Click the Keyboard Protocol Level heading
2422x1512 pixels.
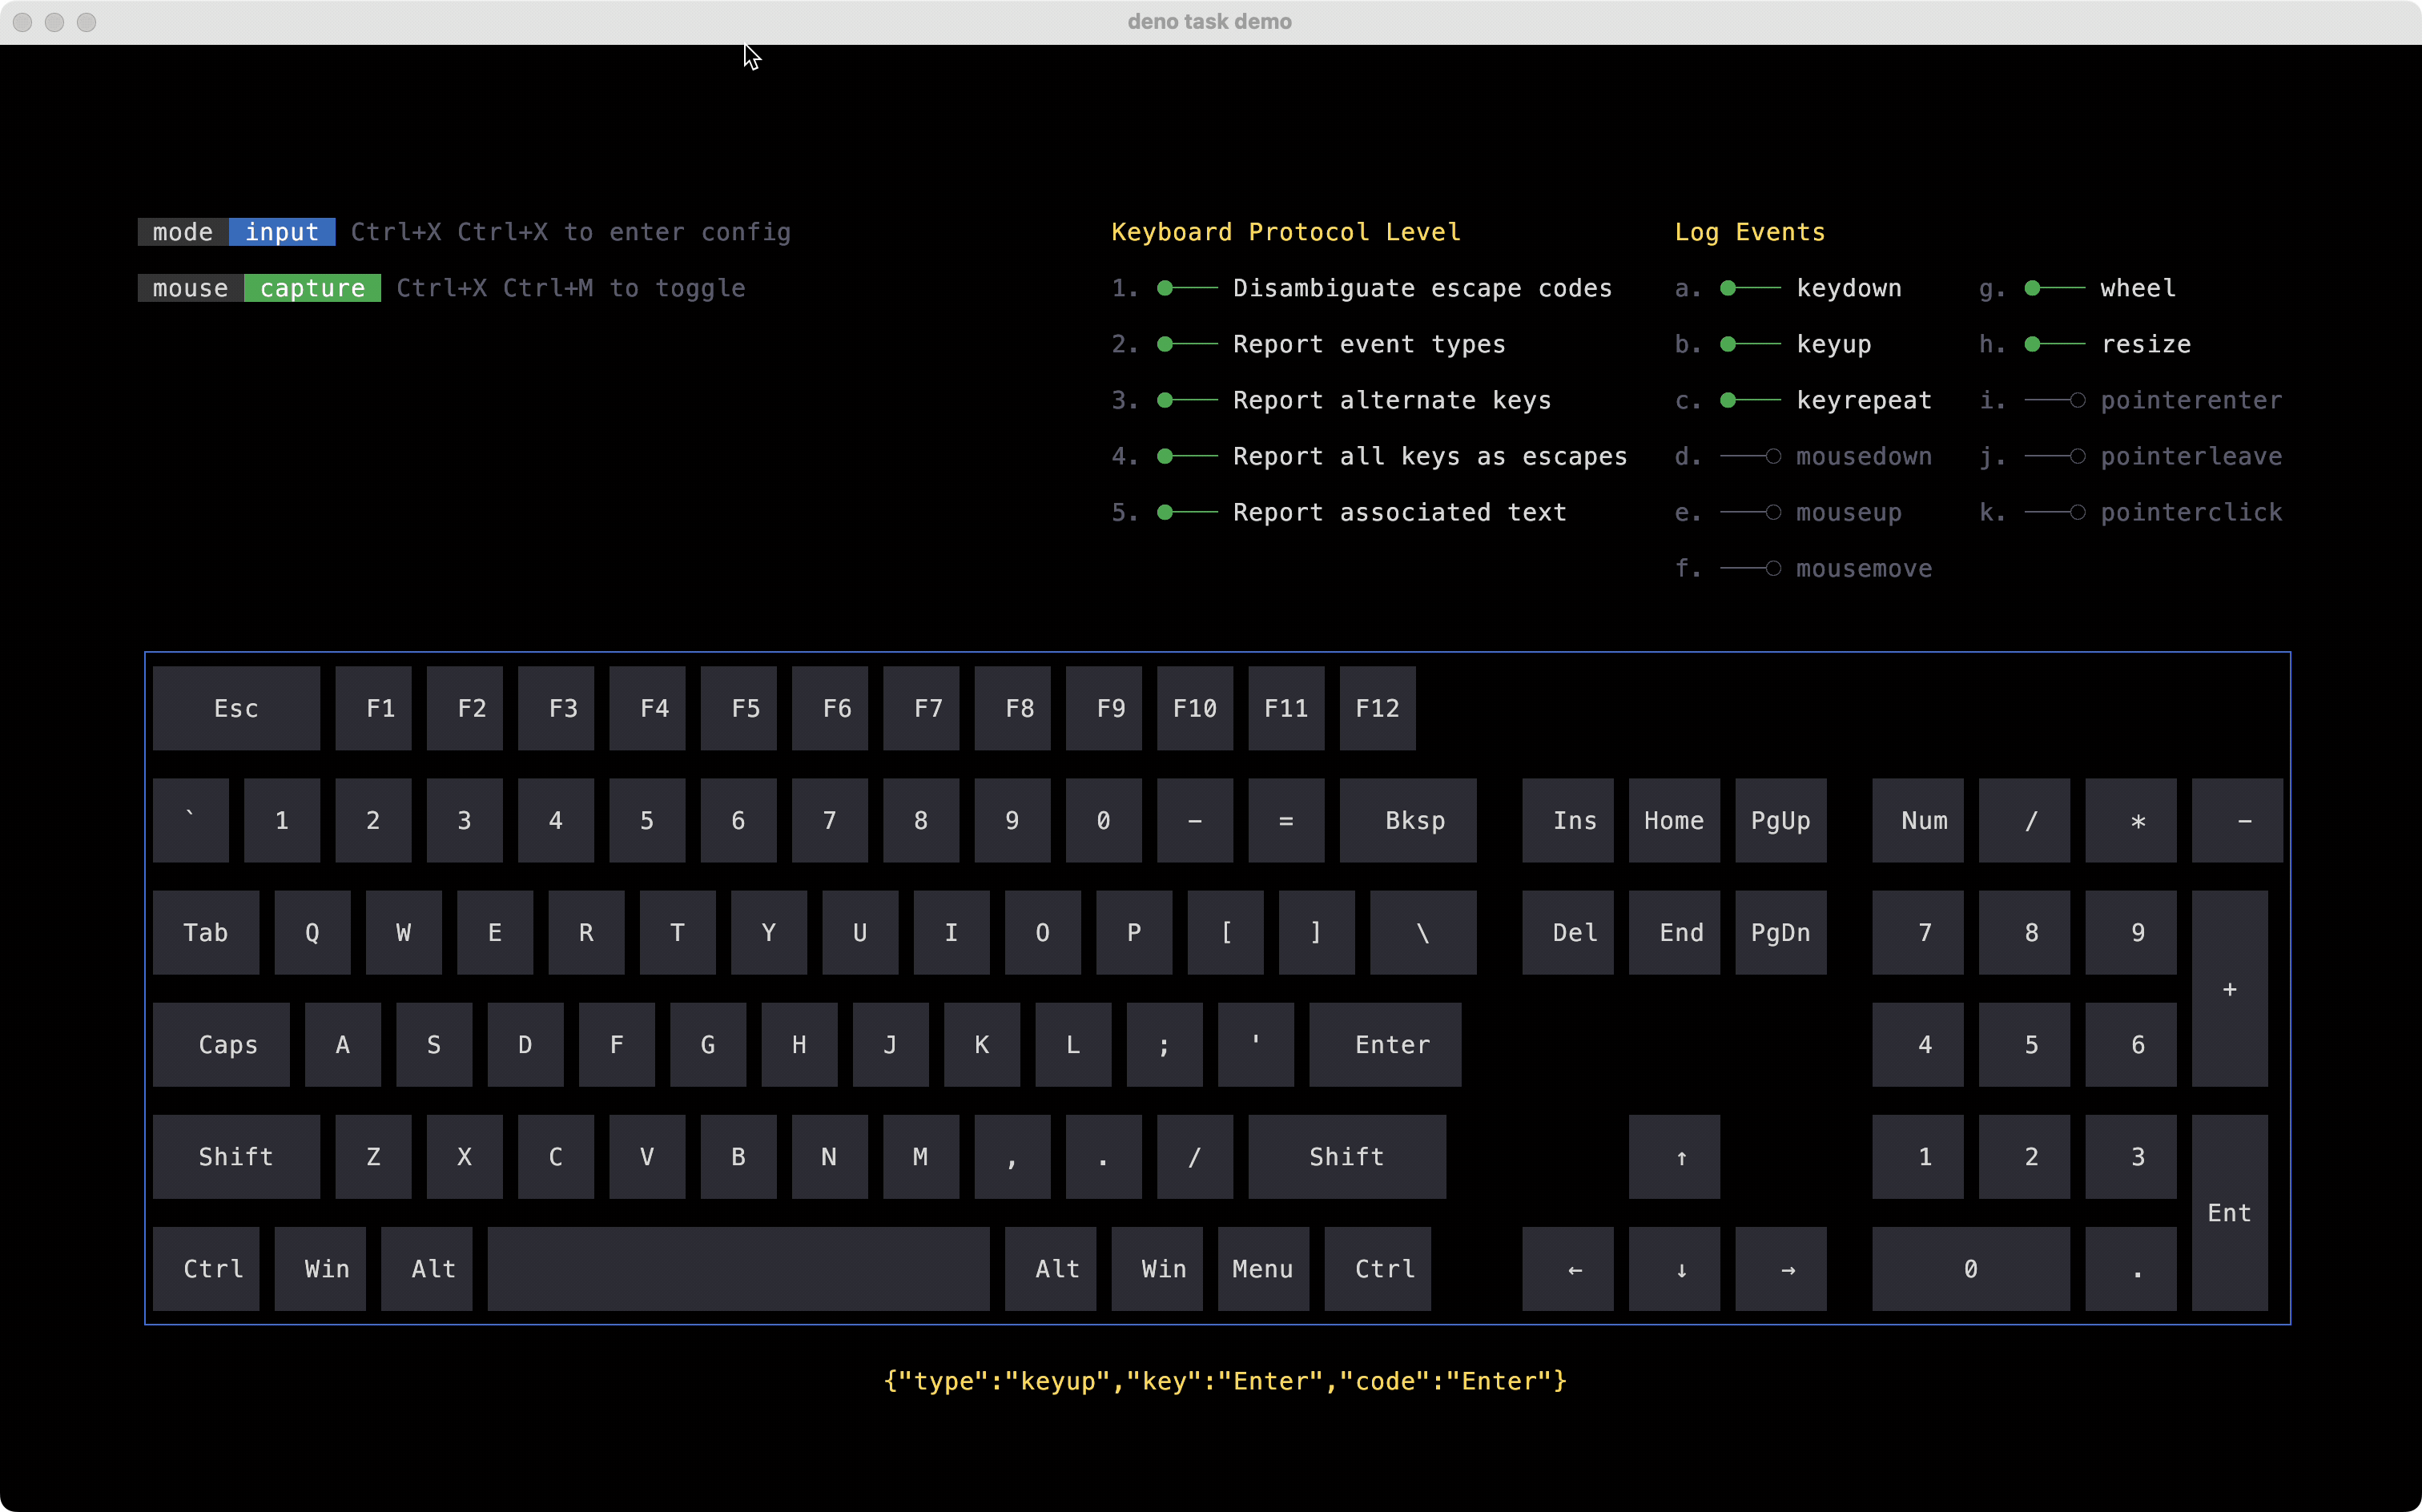1286,232
